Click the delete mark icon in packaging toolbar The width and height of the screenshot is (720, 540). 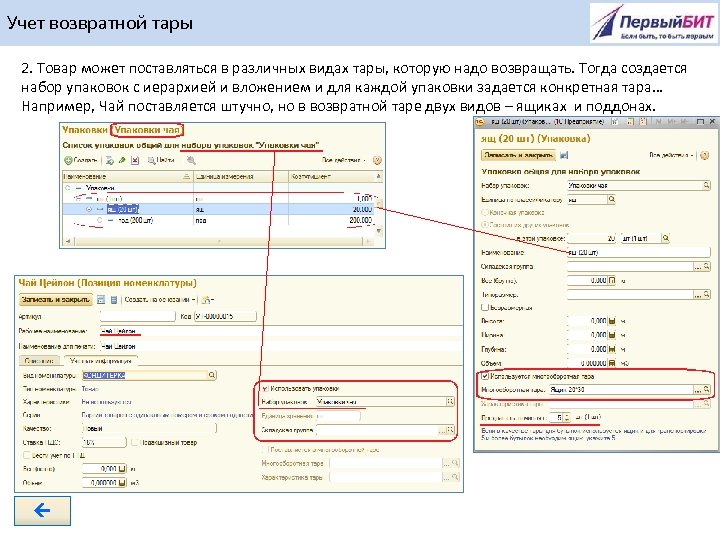pos(135,160)
